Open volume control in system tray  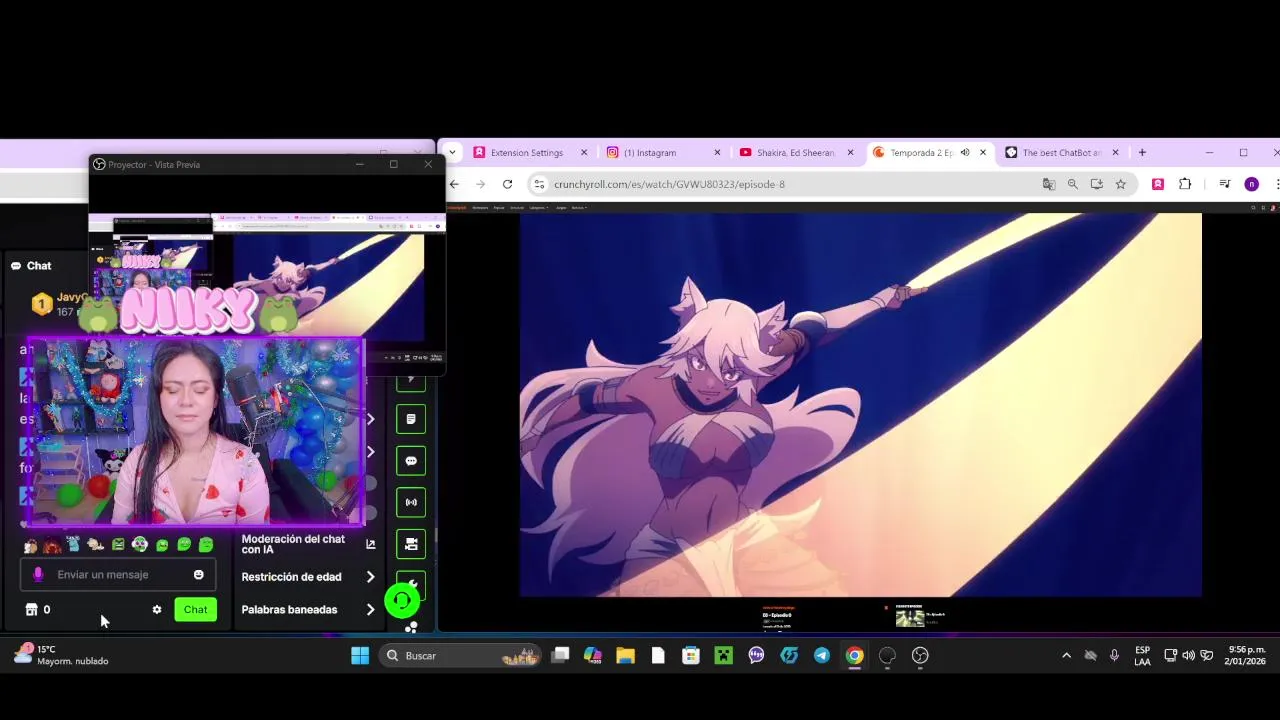coord(1188,656)
